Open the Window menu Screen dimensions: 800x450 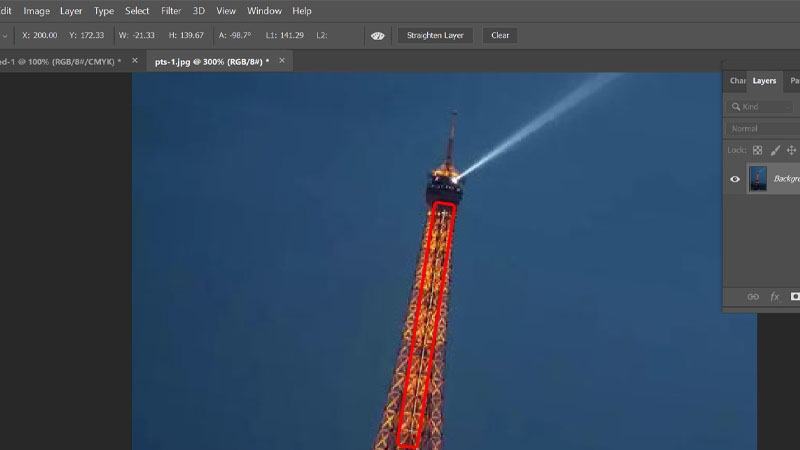click(264, 11)
